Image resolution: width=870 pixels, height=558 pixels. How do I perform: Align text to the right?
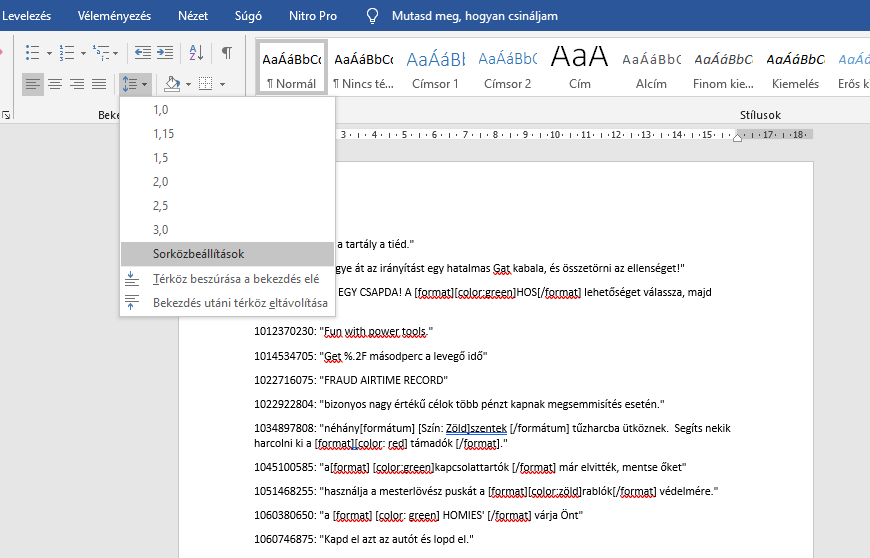(77, 84)
